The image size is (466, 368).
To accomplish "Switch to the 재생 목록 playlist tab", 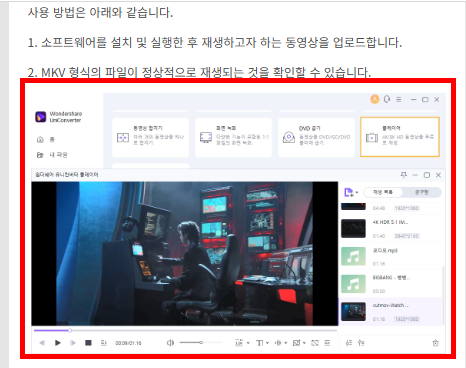I will point(383,192).
